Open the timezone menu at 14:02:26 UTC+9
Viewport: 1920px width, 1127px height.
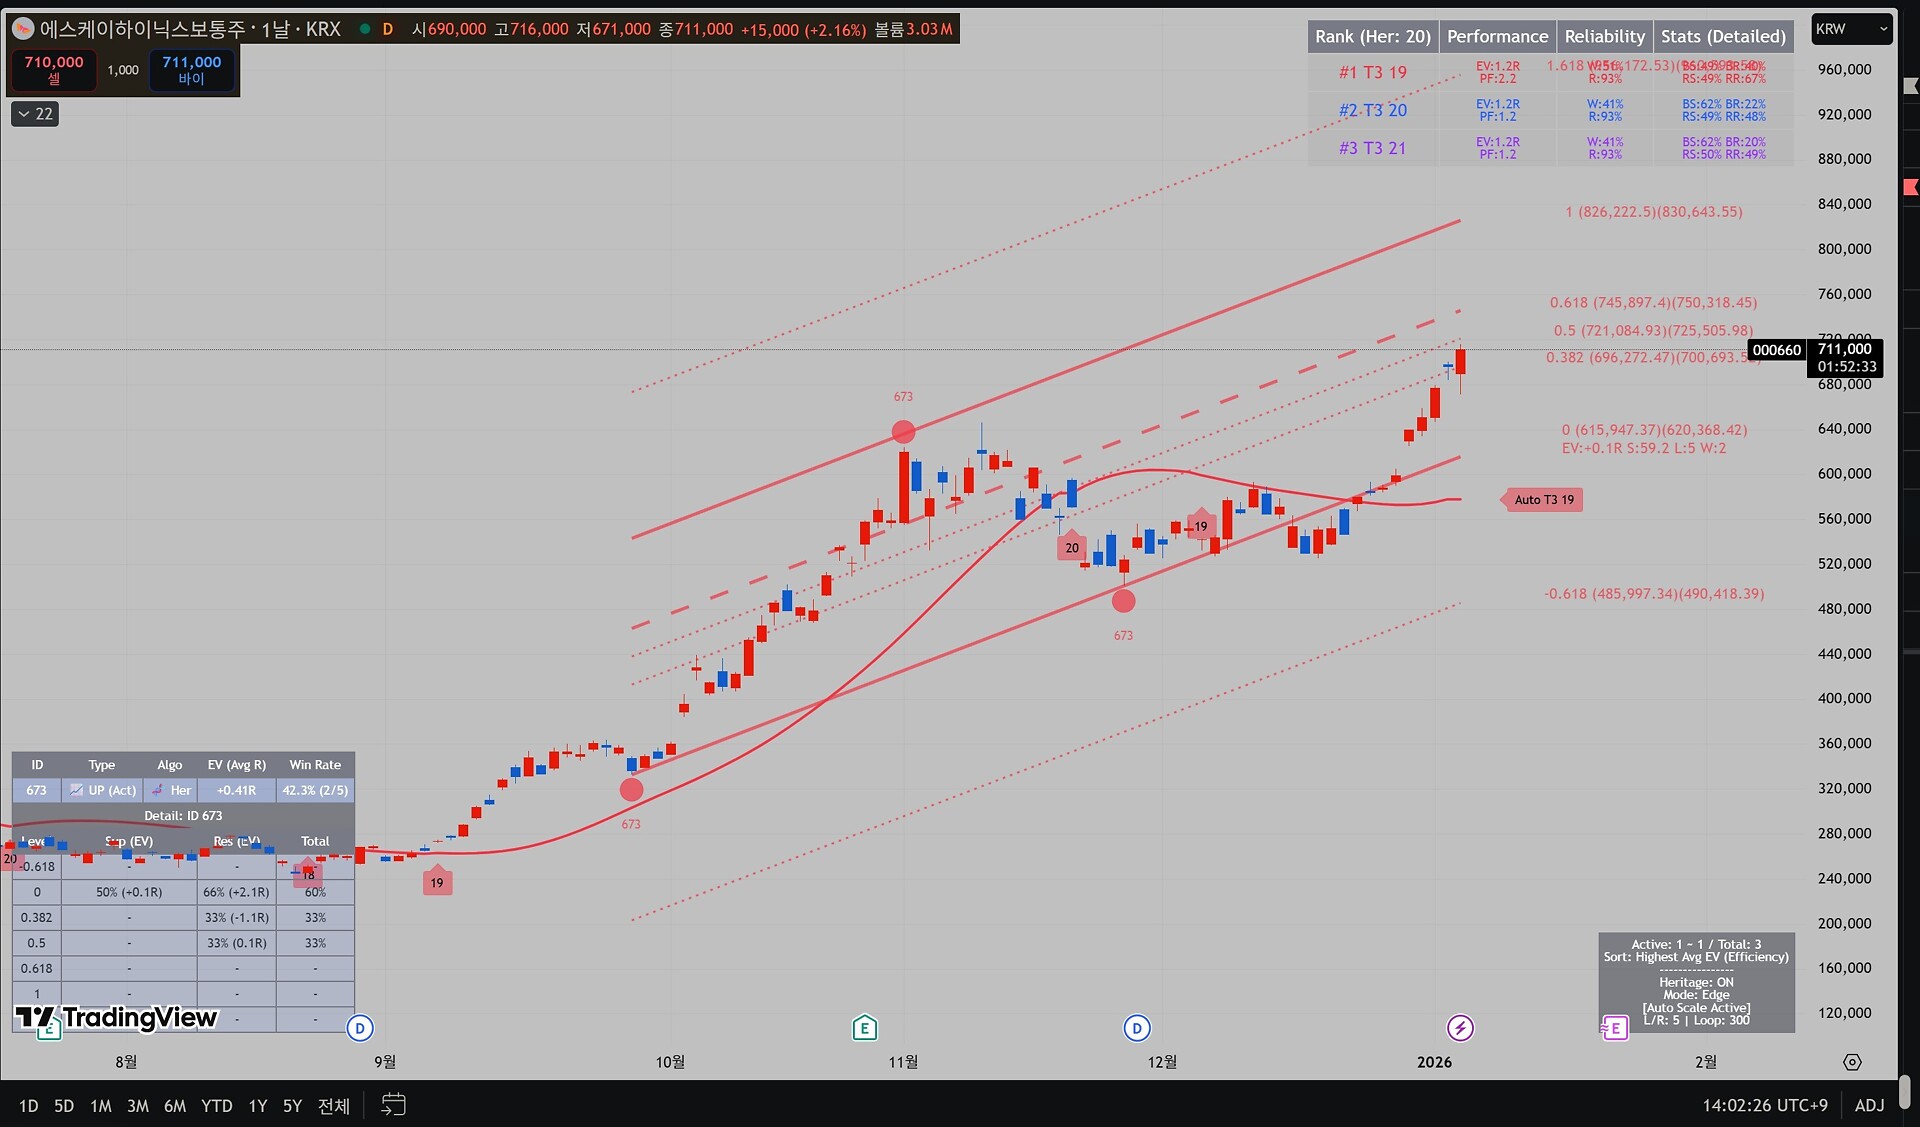click(1764, 1105)
